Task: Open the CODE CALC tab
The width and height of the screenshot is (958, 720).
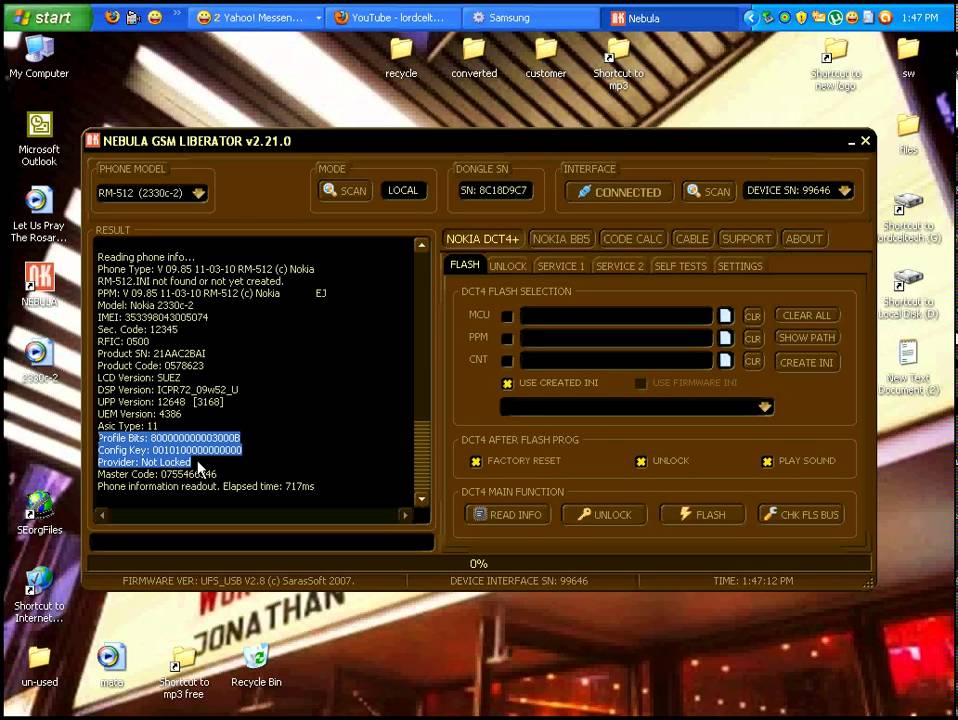Action: click(x=632, y=239)
